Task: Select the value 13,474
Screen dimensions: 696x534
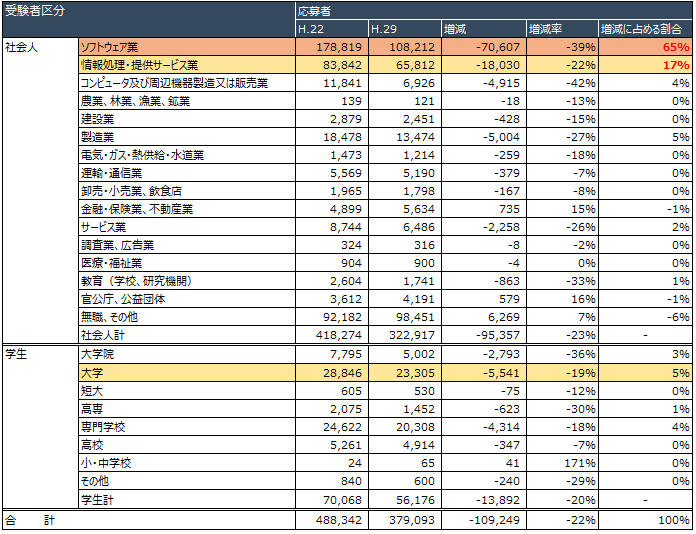Action: (x=415, y=137)
